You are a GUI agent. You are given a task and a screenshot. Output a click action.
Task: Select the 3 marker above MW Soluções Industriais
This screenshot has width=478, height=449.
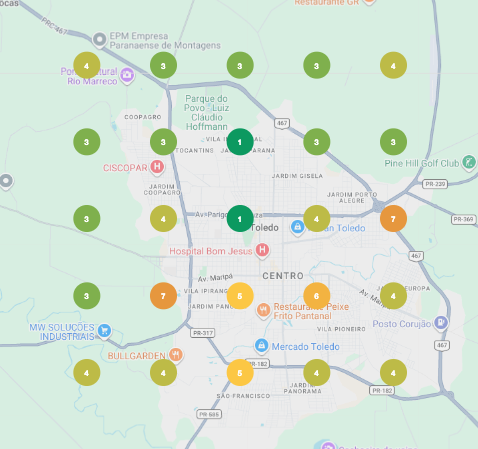[x=87, y=296]
